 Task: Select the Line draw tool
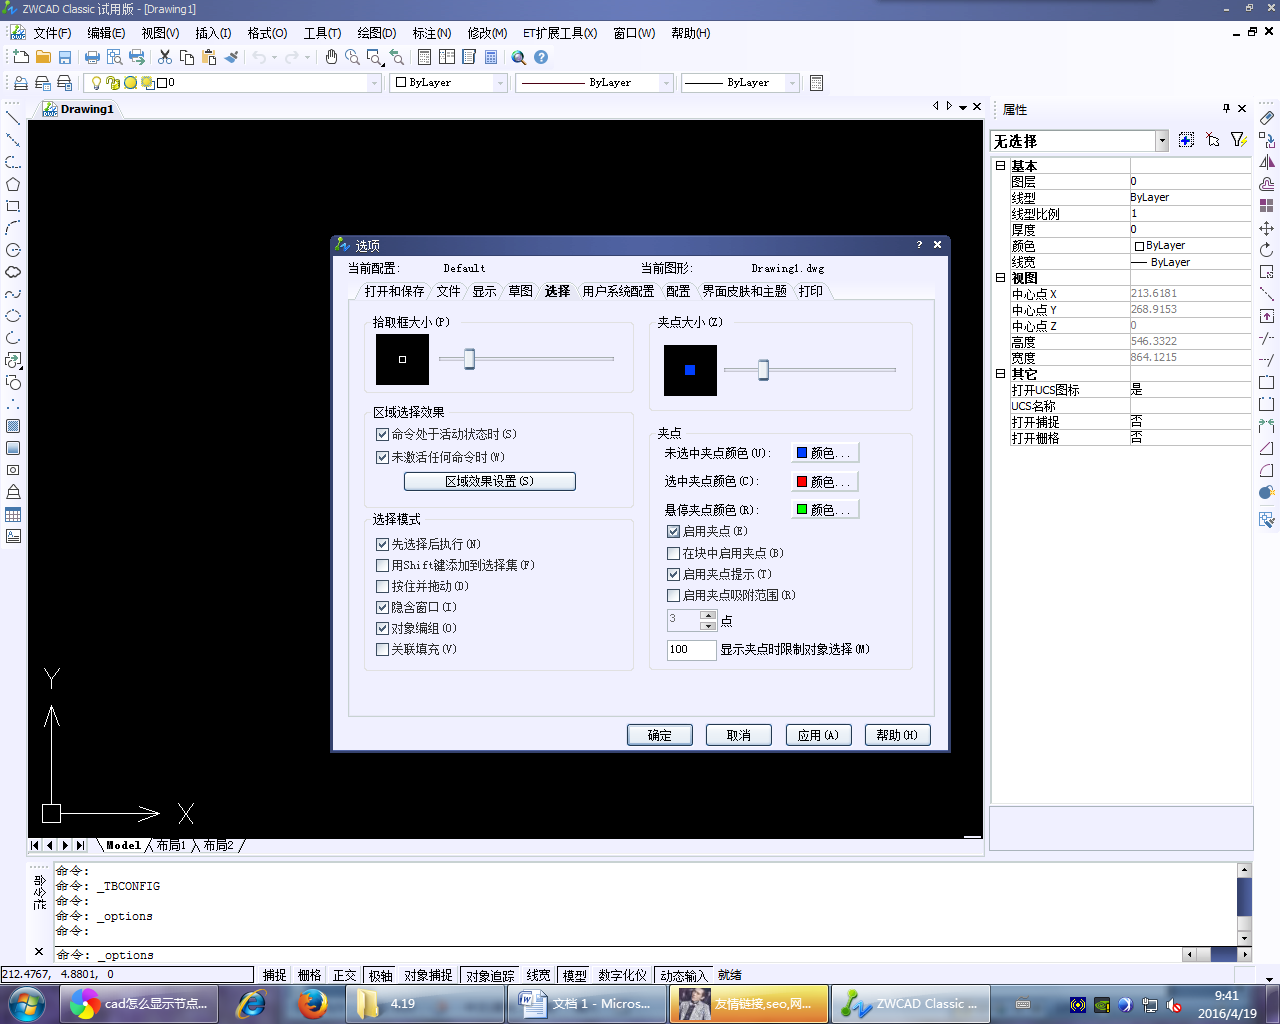13,118
